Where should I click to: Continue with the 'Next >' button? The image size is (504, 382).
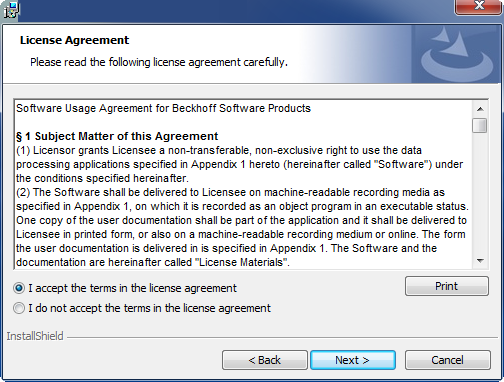click(353, 360)
